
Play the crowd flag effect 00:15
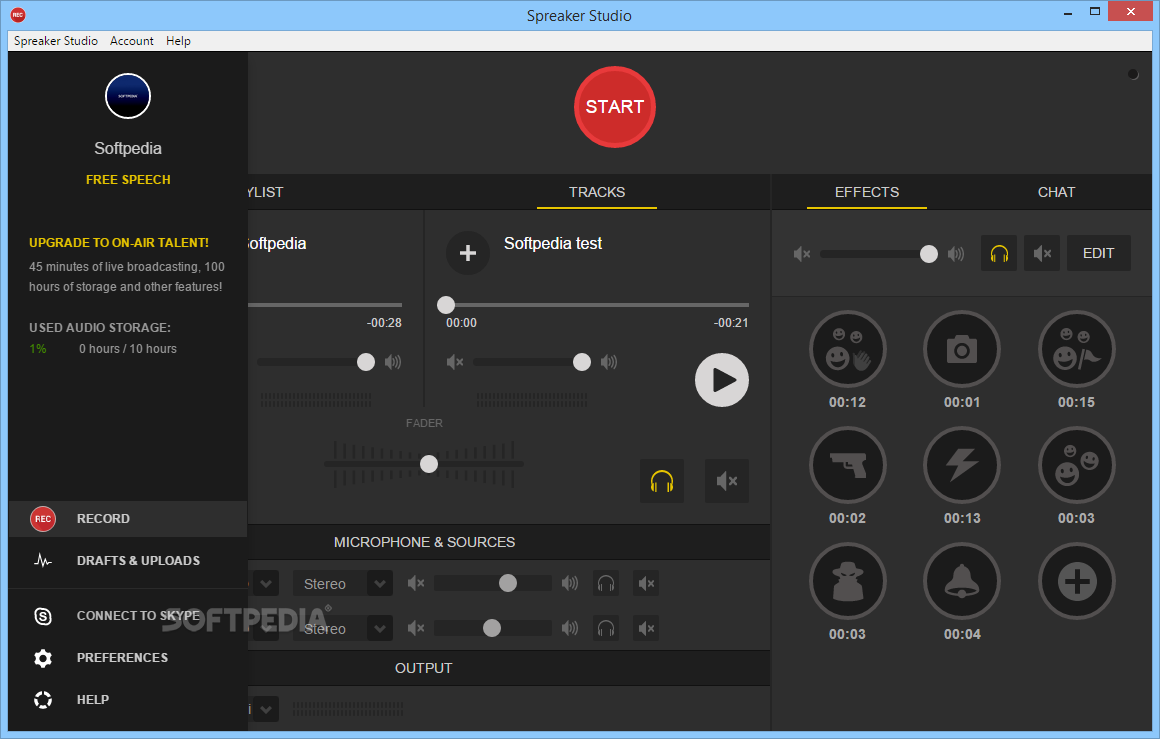click(1076, 349)
